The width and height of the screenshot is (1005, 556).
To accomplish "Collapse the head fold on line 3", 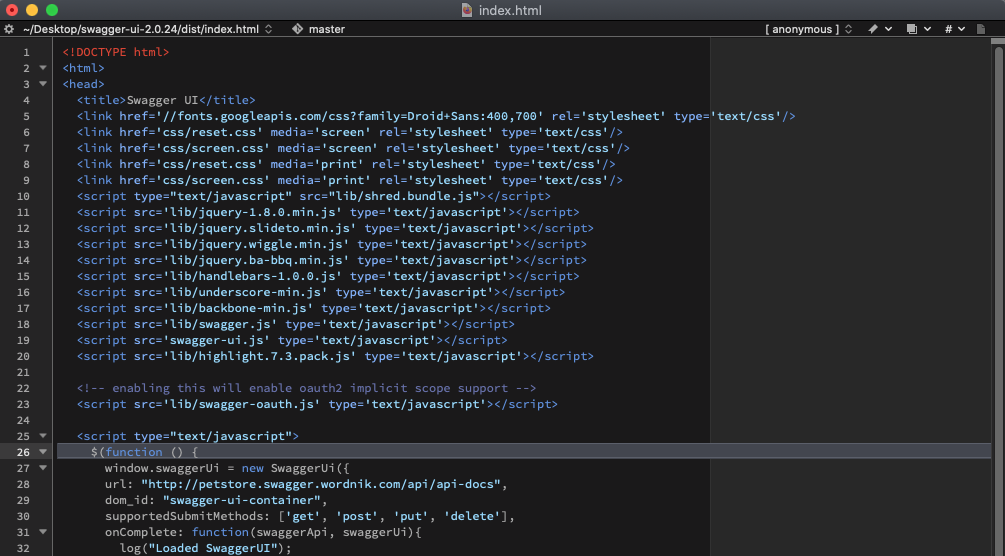I will point(43,83).
